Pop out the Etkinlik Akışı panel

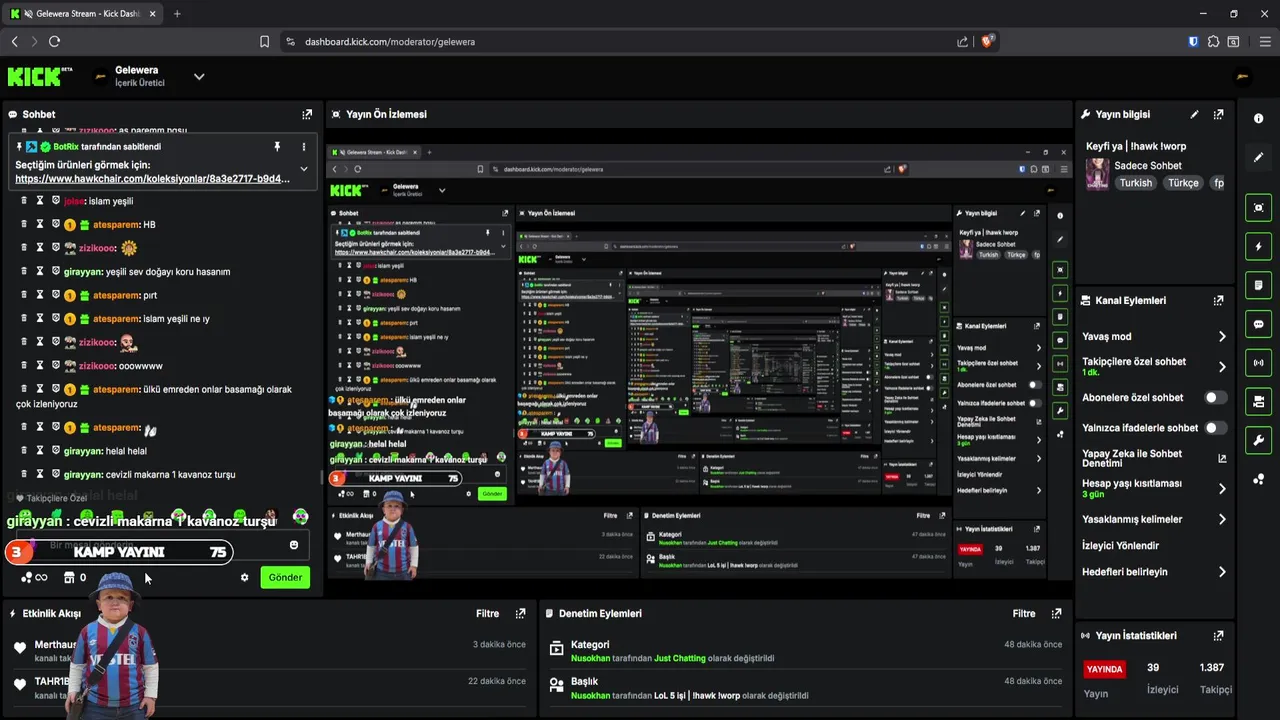coord(520,613)
